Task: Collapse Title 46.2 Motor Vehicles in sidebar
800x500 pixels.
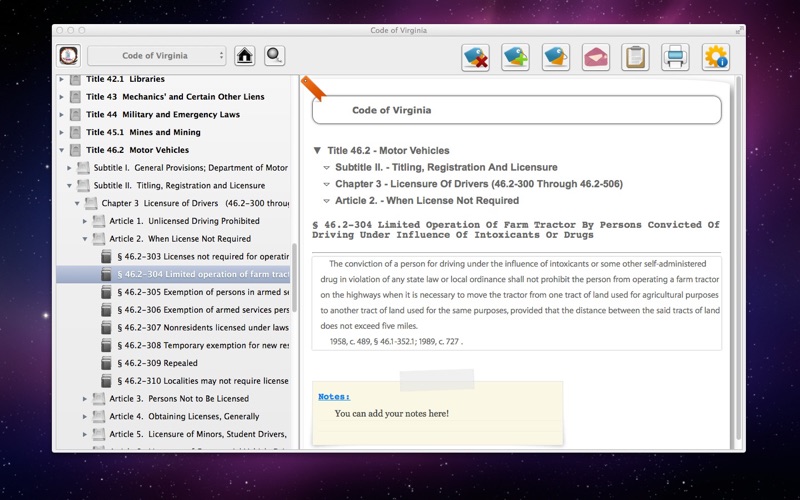Action: click(x=62, y=151)
